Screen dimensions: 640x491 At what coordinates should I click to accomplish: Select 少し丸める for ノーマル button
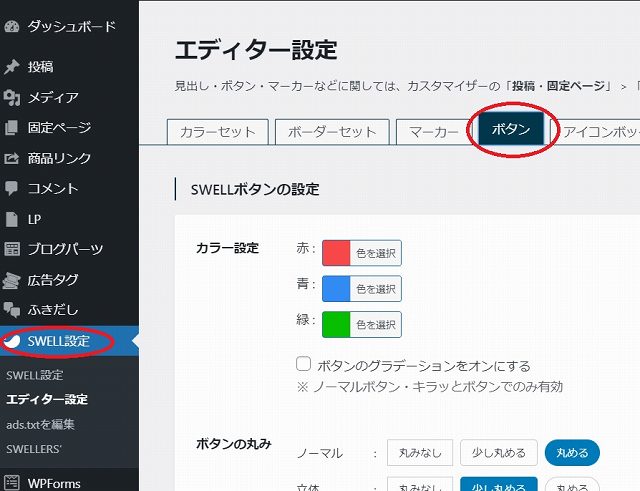click(499, 453)
